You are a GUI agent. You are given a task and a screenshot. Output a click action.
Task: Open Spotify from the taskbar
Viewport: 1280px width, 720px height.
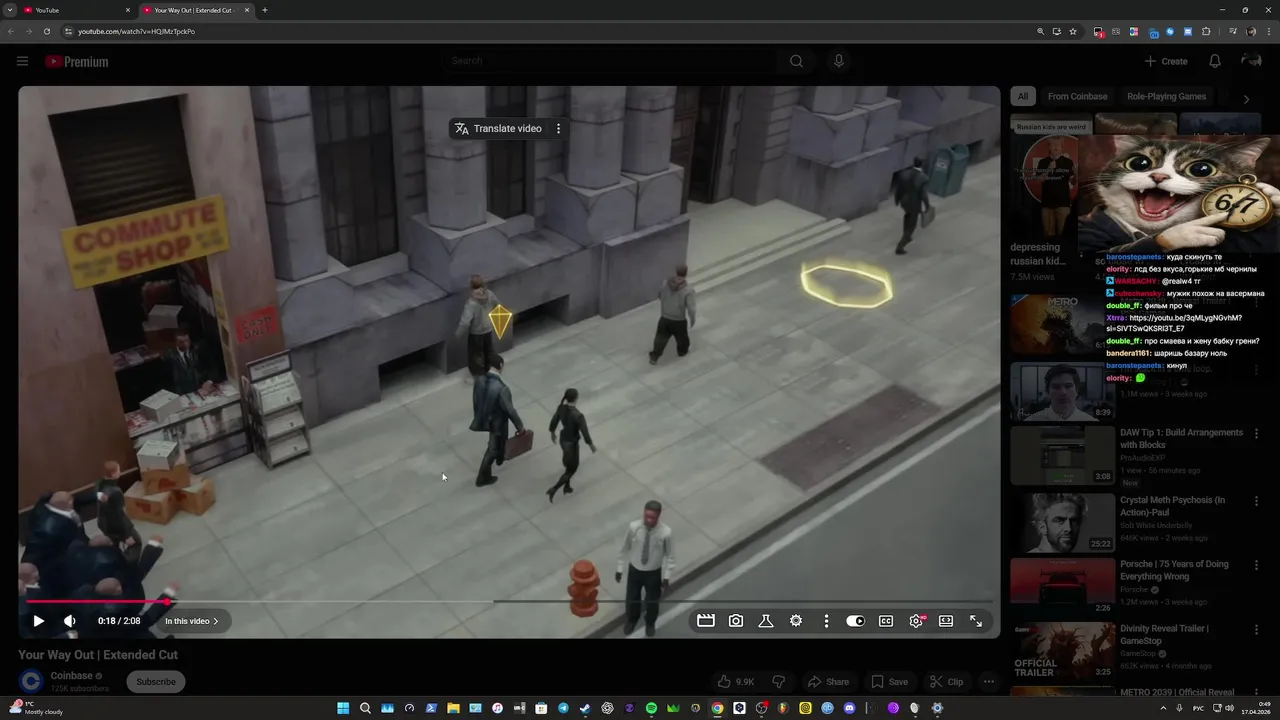tap(651, 708)
